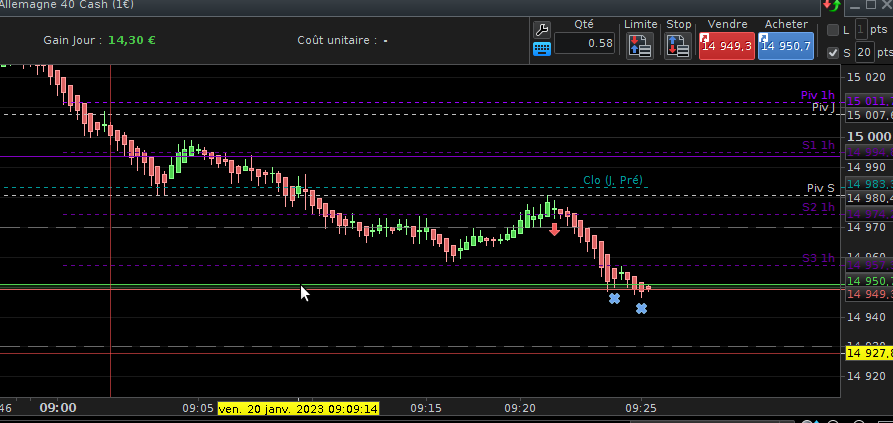Sell at Vendre 14 949,3
The image size is (893, 423).
pos(728,46)
